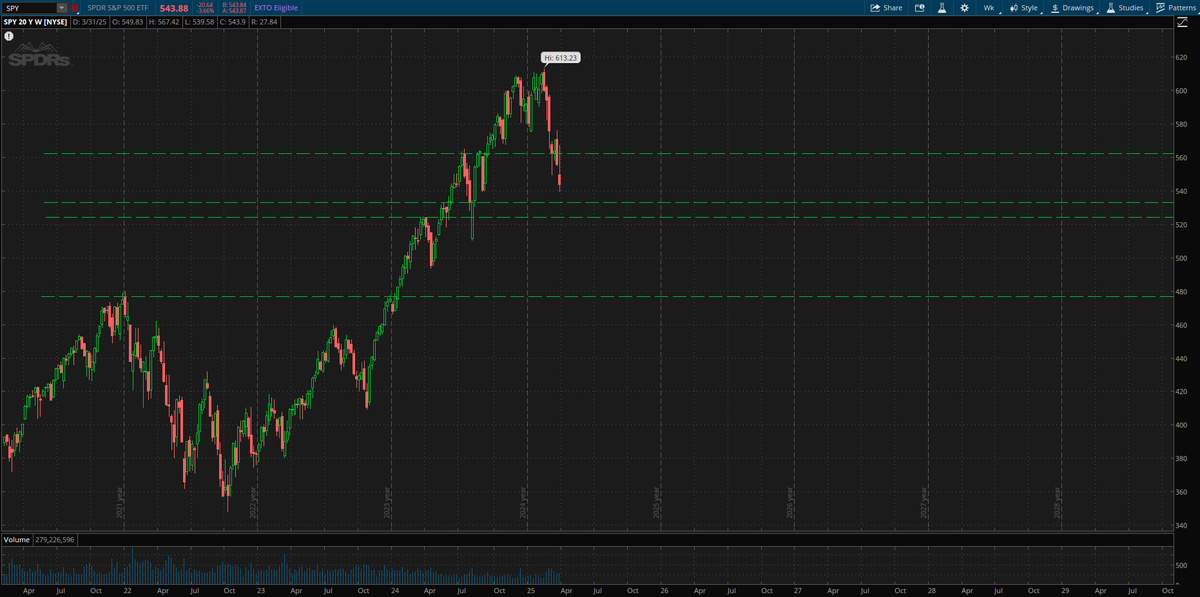Click the Volume study label
This screenshot has width=1200, height=597.
click(16, 540)
